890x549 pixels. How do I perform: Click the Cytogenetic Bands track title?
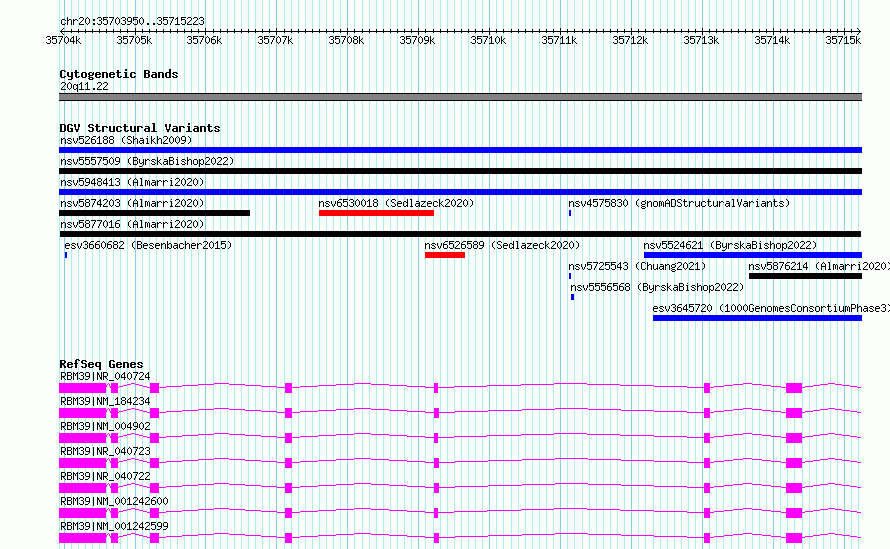pyautogui.click(x=119, y=74)
